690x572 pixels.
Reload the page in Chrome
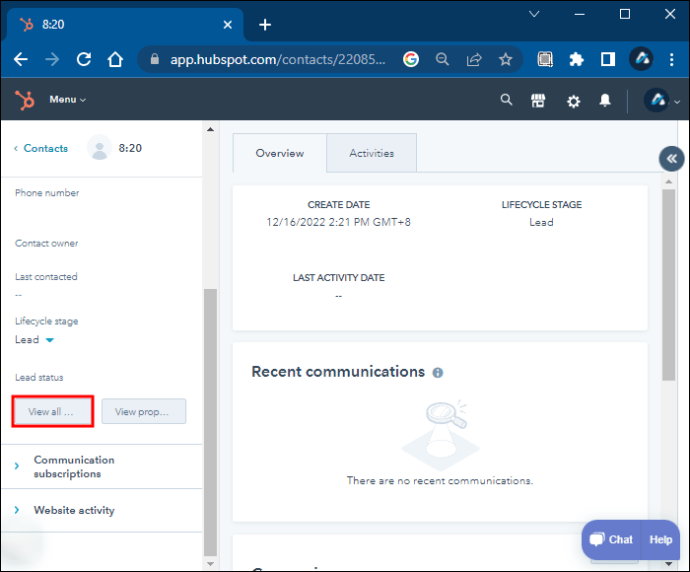(x=84, y=59)
